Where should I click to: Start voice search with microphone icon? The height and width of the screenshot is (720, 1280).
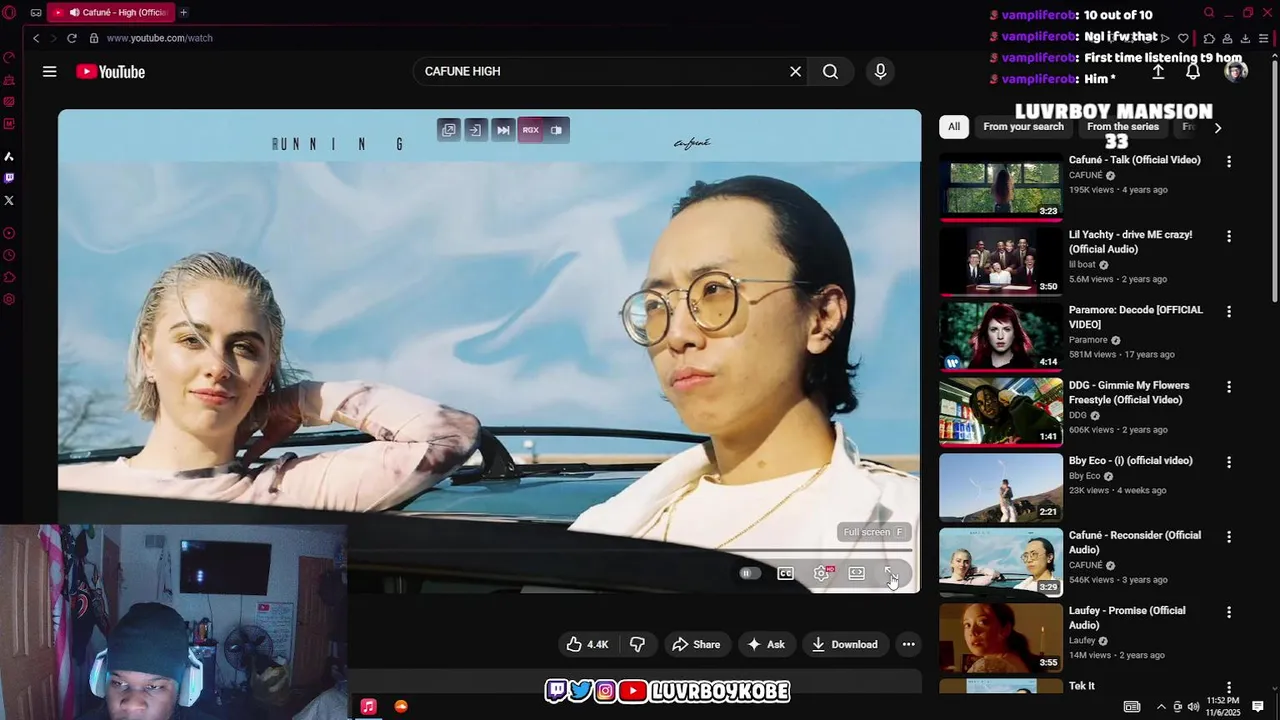[x=880, y=71]
